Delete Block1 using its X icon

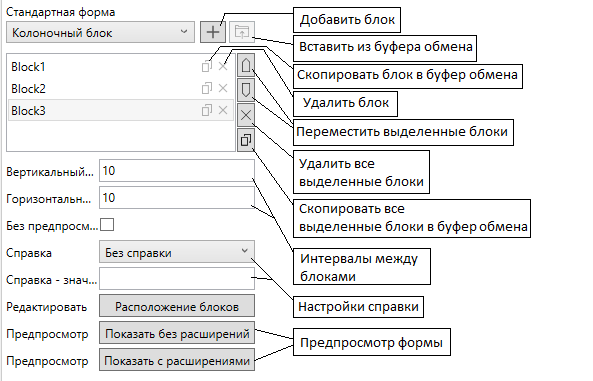(223, 67)
